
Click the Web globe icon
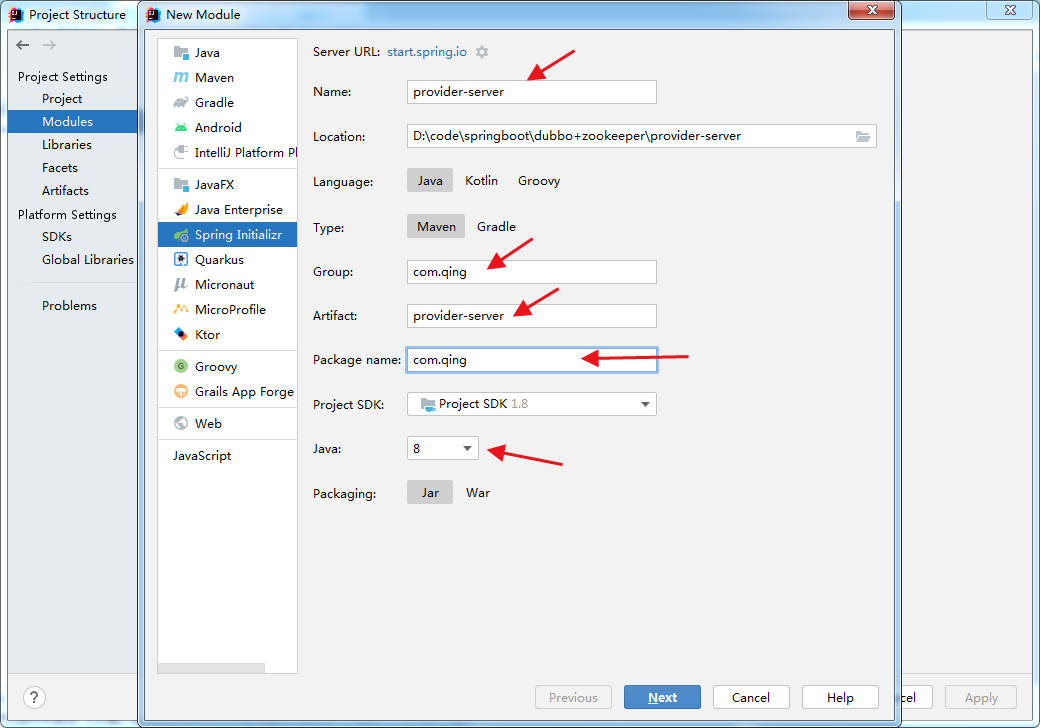coord(180,423)
